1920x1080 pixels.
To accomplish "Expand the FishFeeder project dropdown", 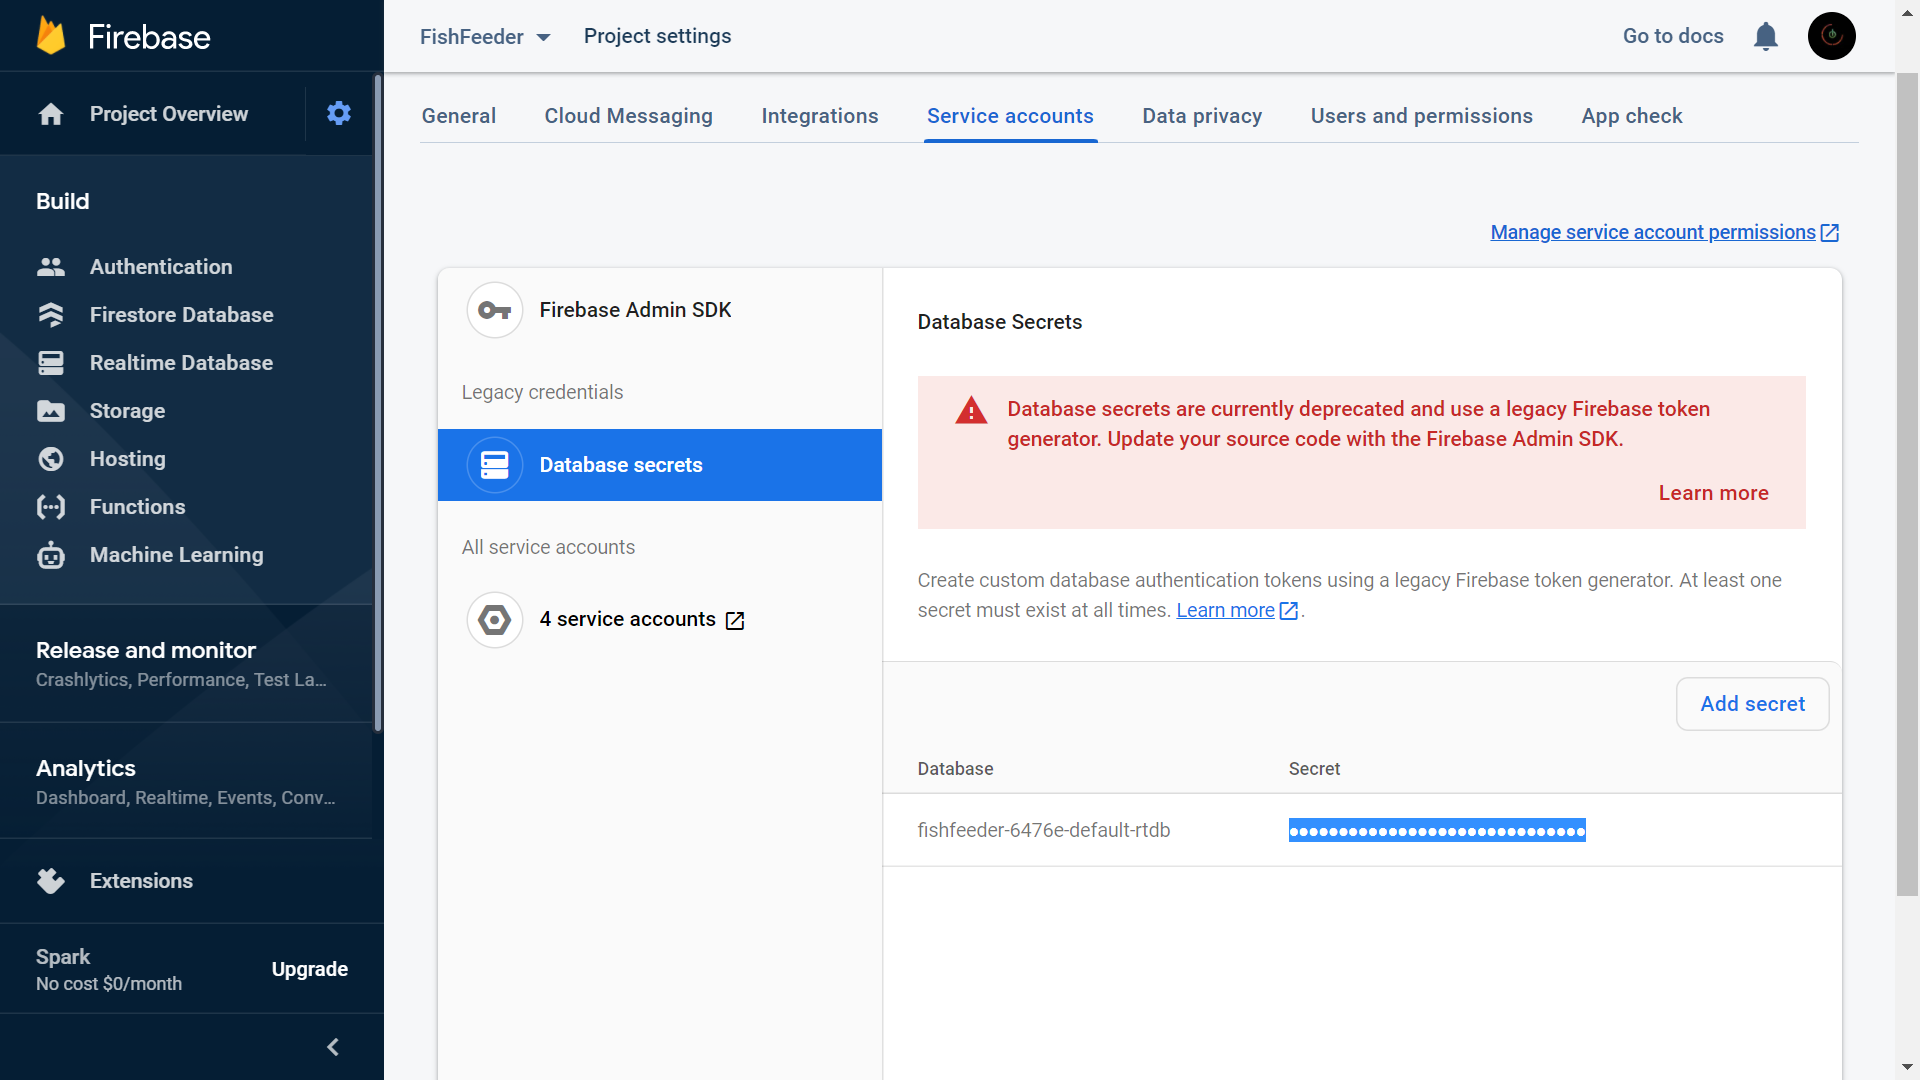I will (x=486, y=37).
